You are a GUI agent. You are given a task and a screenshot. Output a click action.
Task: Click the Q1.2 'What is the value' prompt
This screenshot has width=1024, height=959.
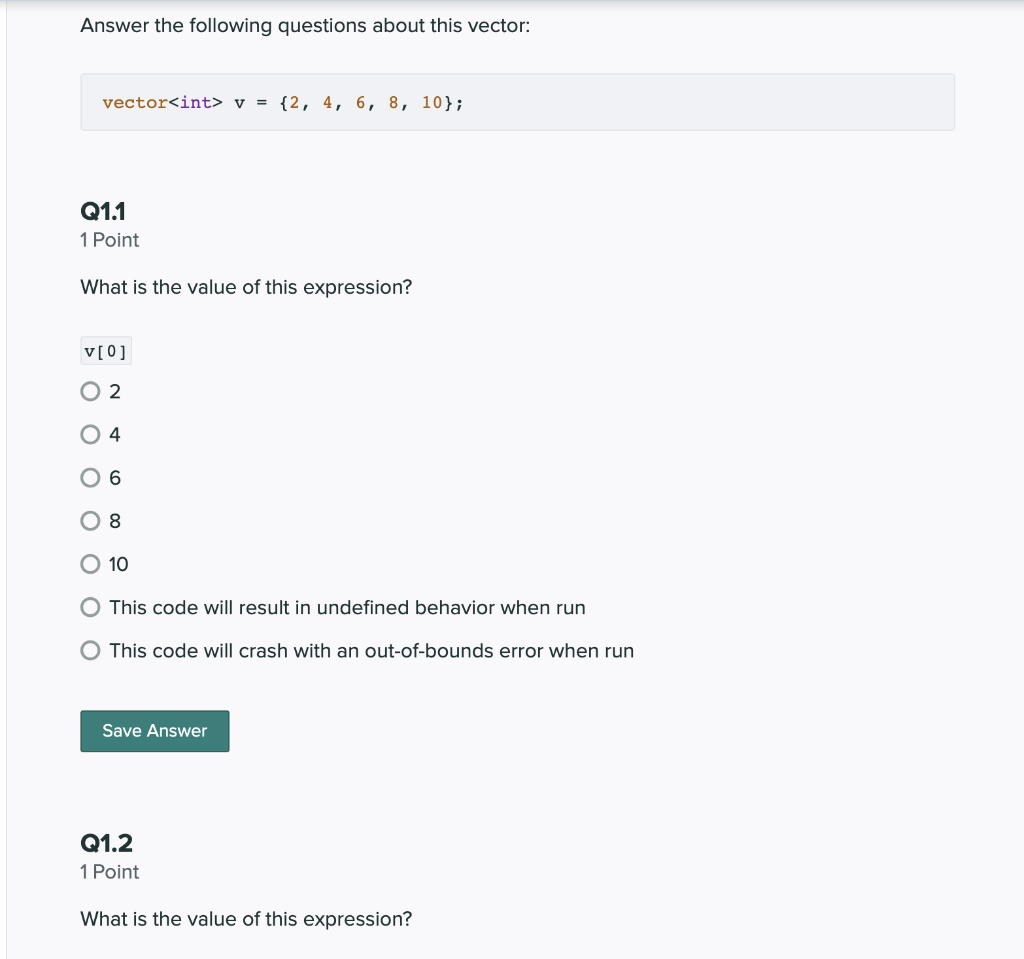[x=246, y=919]
